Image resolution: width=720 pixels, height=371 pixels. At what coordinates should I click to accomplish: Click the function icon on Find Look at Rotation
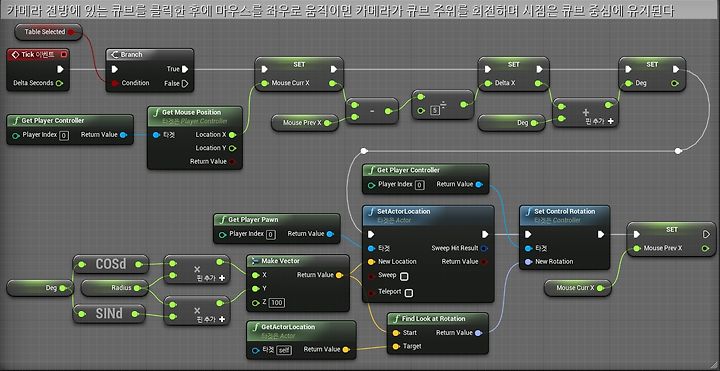click(x=396, y=319)
